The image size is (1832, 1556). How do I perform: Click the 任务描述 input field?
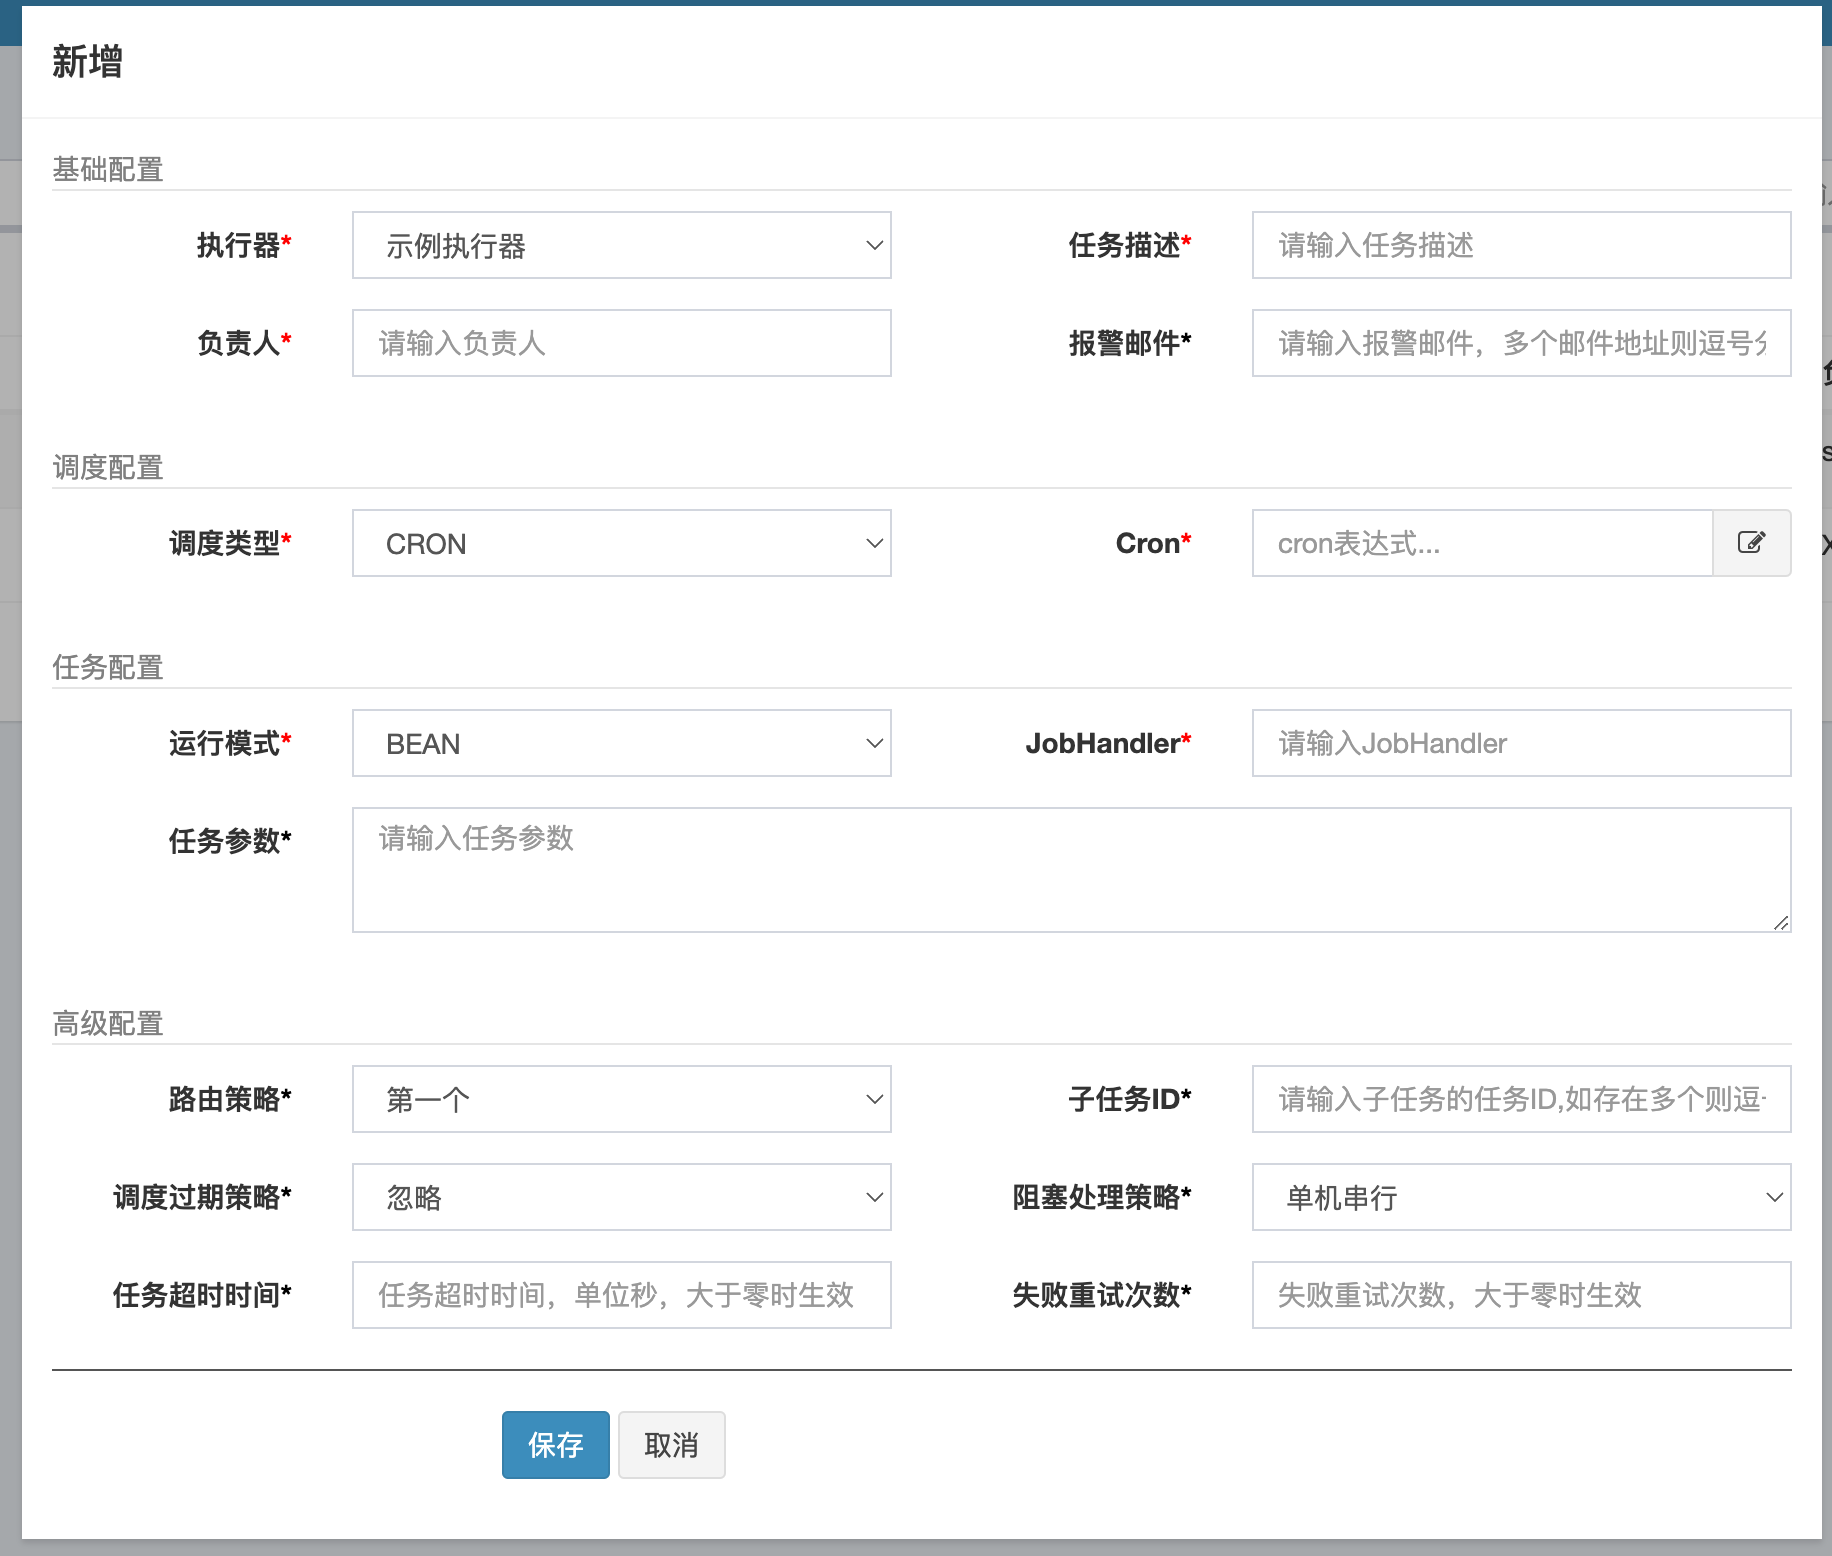[x=1521, y=245]
